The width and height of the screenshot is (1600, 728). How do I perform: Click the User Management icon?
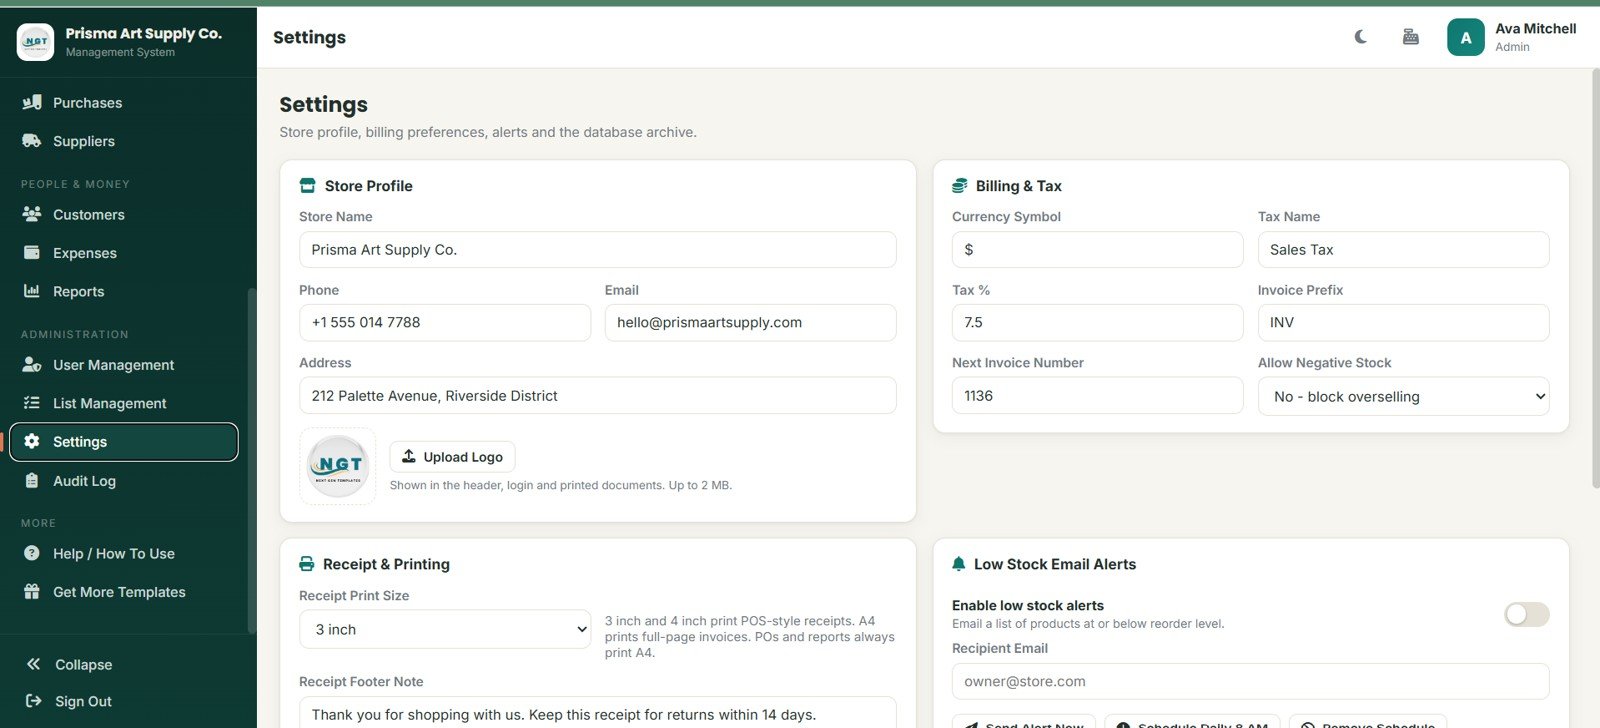(32, 365)
